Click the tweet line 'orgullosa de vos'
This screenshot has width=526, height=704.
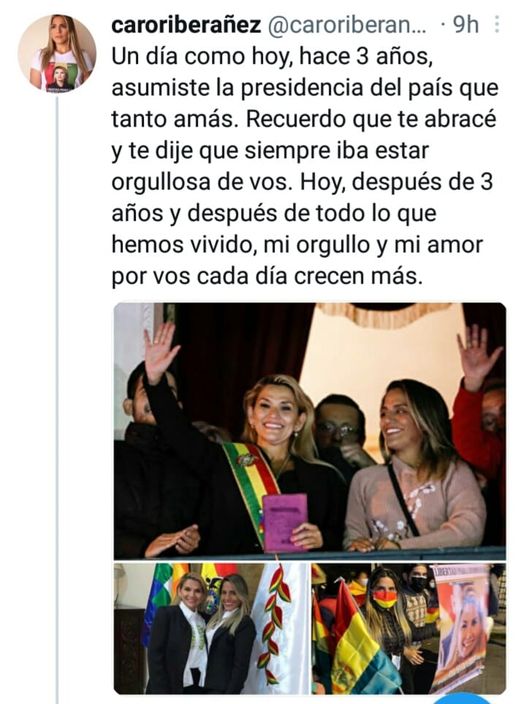coord(199,182)
